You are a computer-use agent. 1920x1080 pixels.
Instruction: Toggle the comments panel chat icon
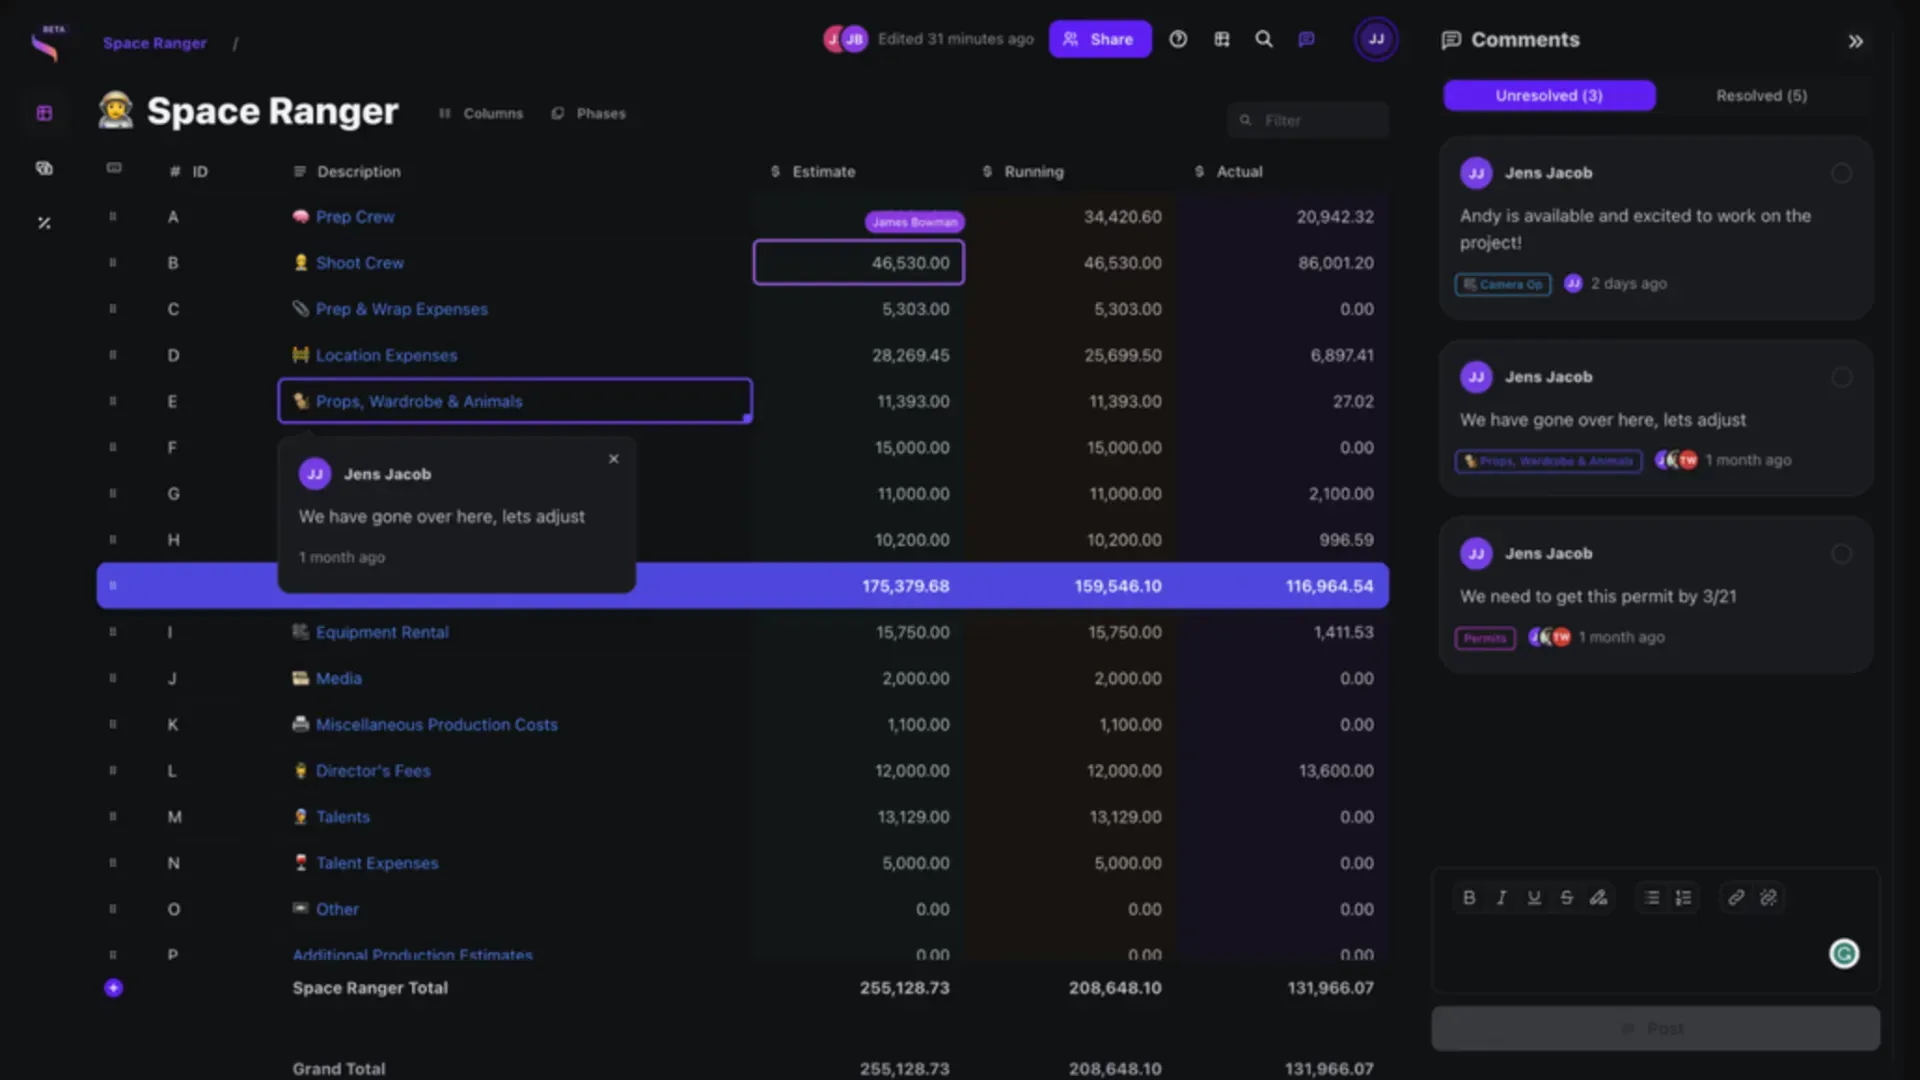pyautogui.click(x=1306, y=39)
